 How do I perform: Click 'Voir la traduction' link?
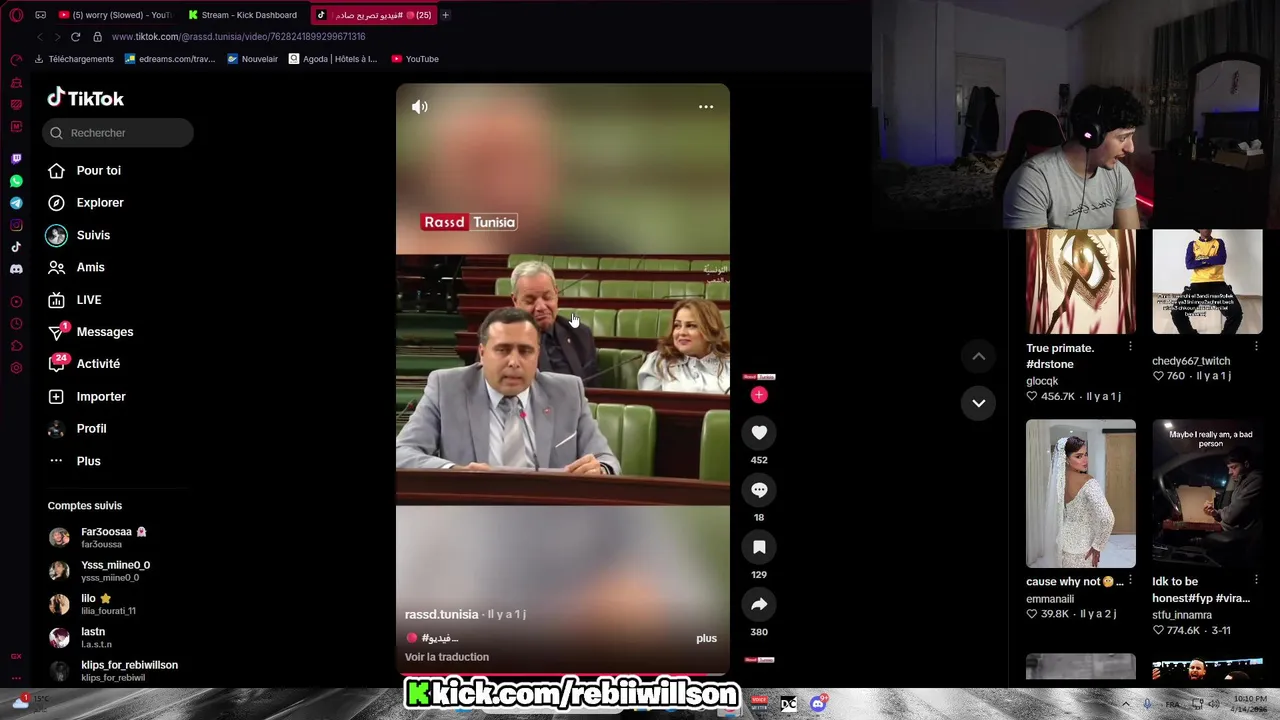[447, 657]
